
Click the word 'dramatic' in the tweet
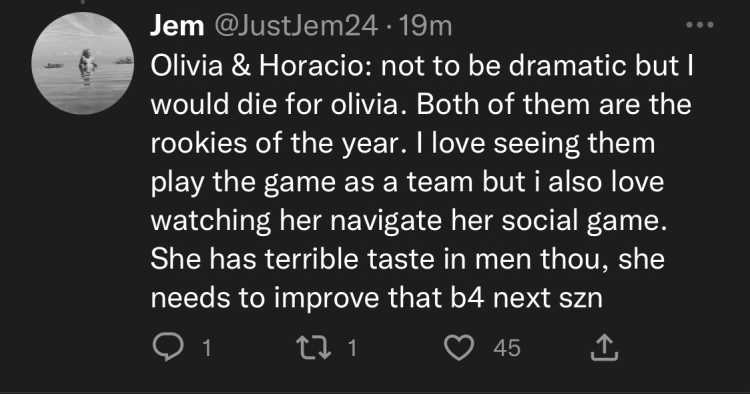click(568, 66)
